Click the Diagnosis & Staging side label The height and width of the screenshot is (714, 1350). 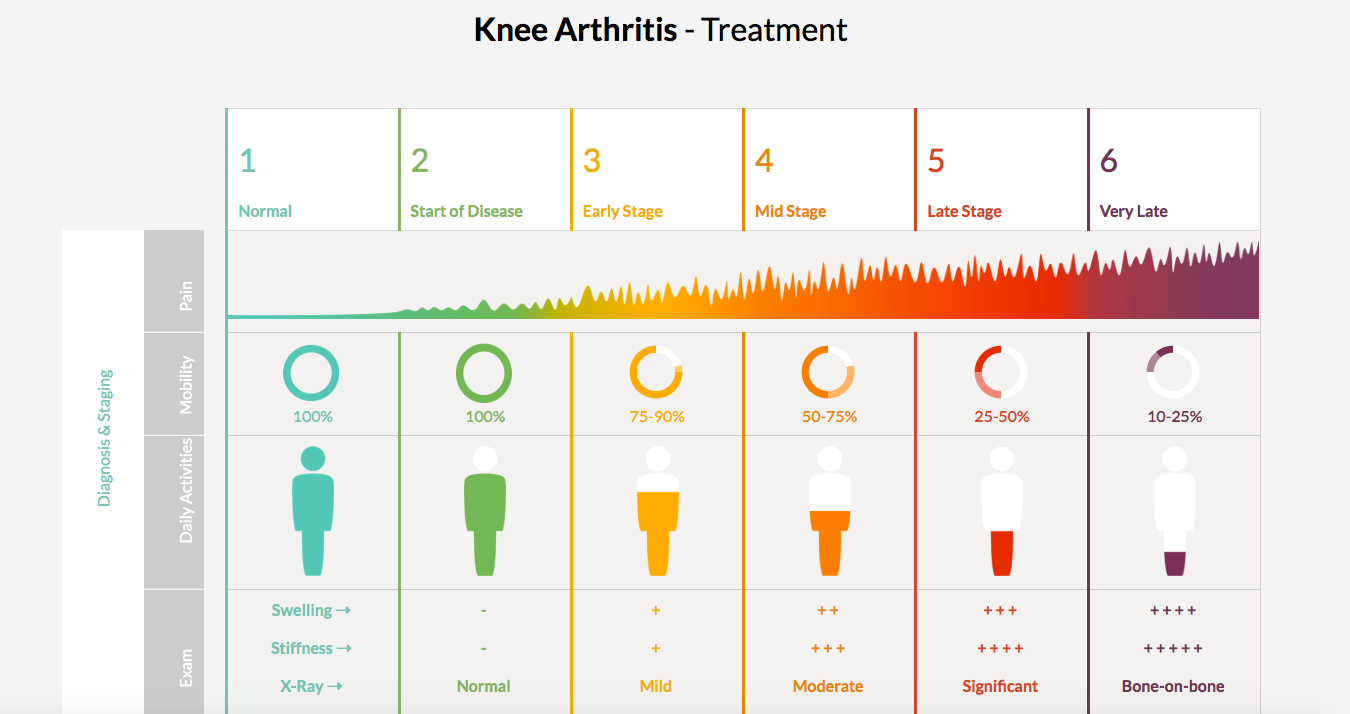pyautogui.click(x=105, y=438)
